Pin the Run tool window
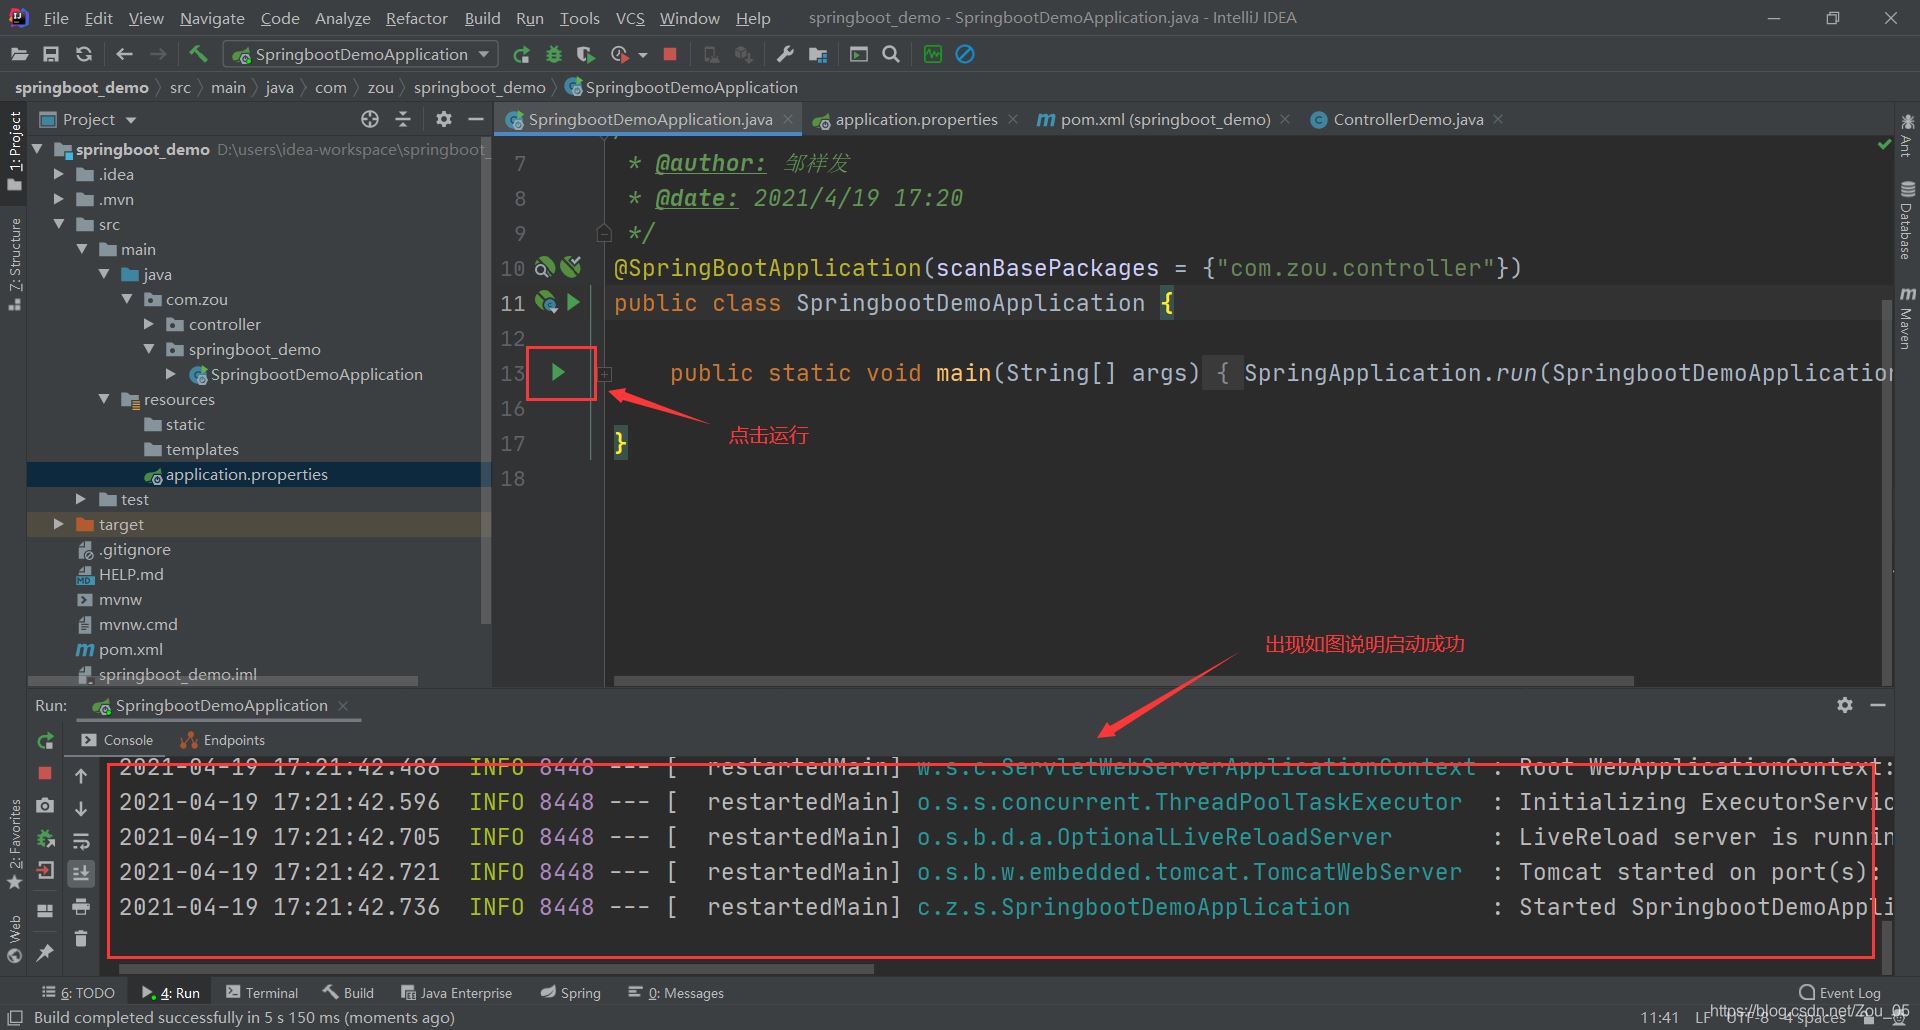The height and width of the screenshot is (1030, 1920). 44,951
